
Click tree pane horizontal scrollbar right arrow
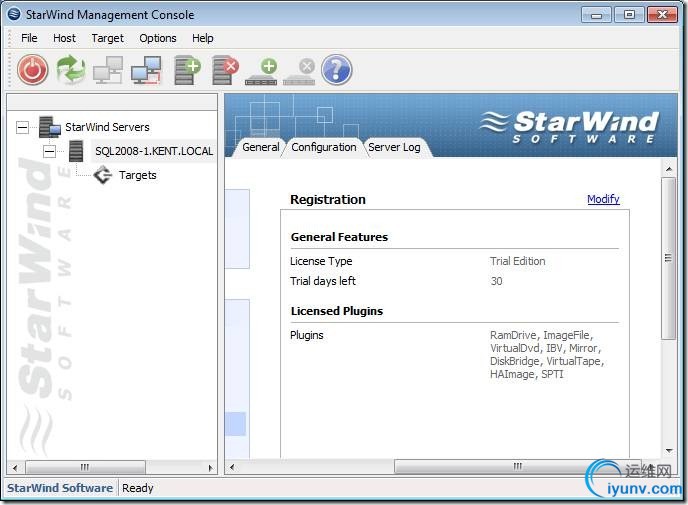coord(210,467)
